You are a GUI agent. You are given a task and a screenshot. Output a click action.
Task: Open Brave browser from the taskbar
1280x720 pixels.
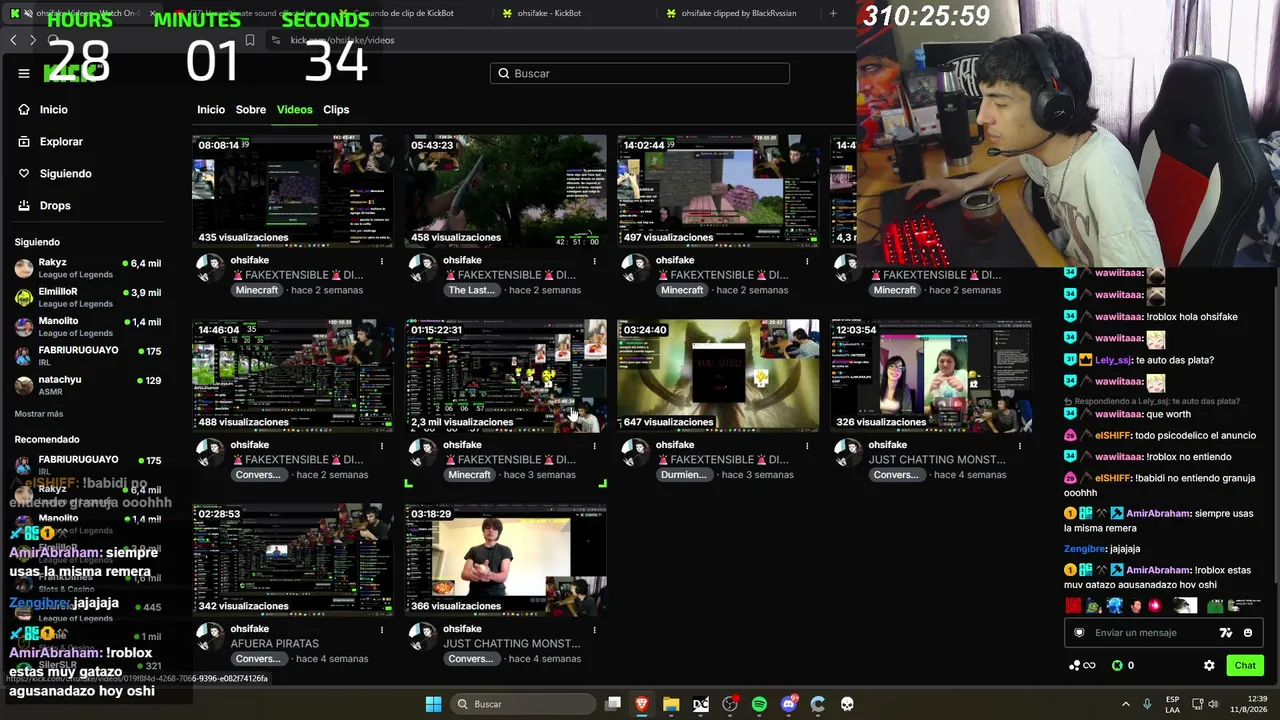point(642,704)
